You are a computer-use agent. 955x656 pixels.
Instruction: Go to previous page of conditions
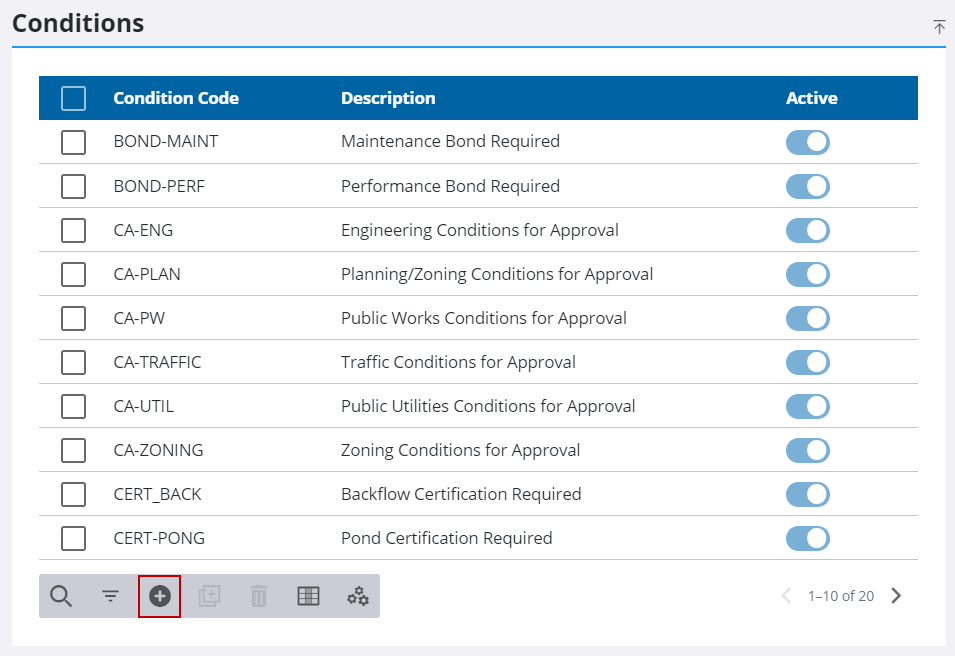(786, 596)
